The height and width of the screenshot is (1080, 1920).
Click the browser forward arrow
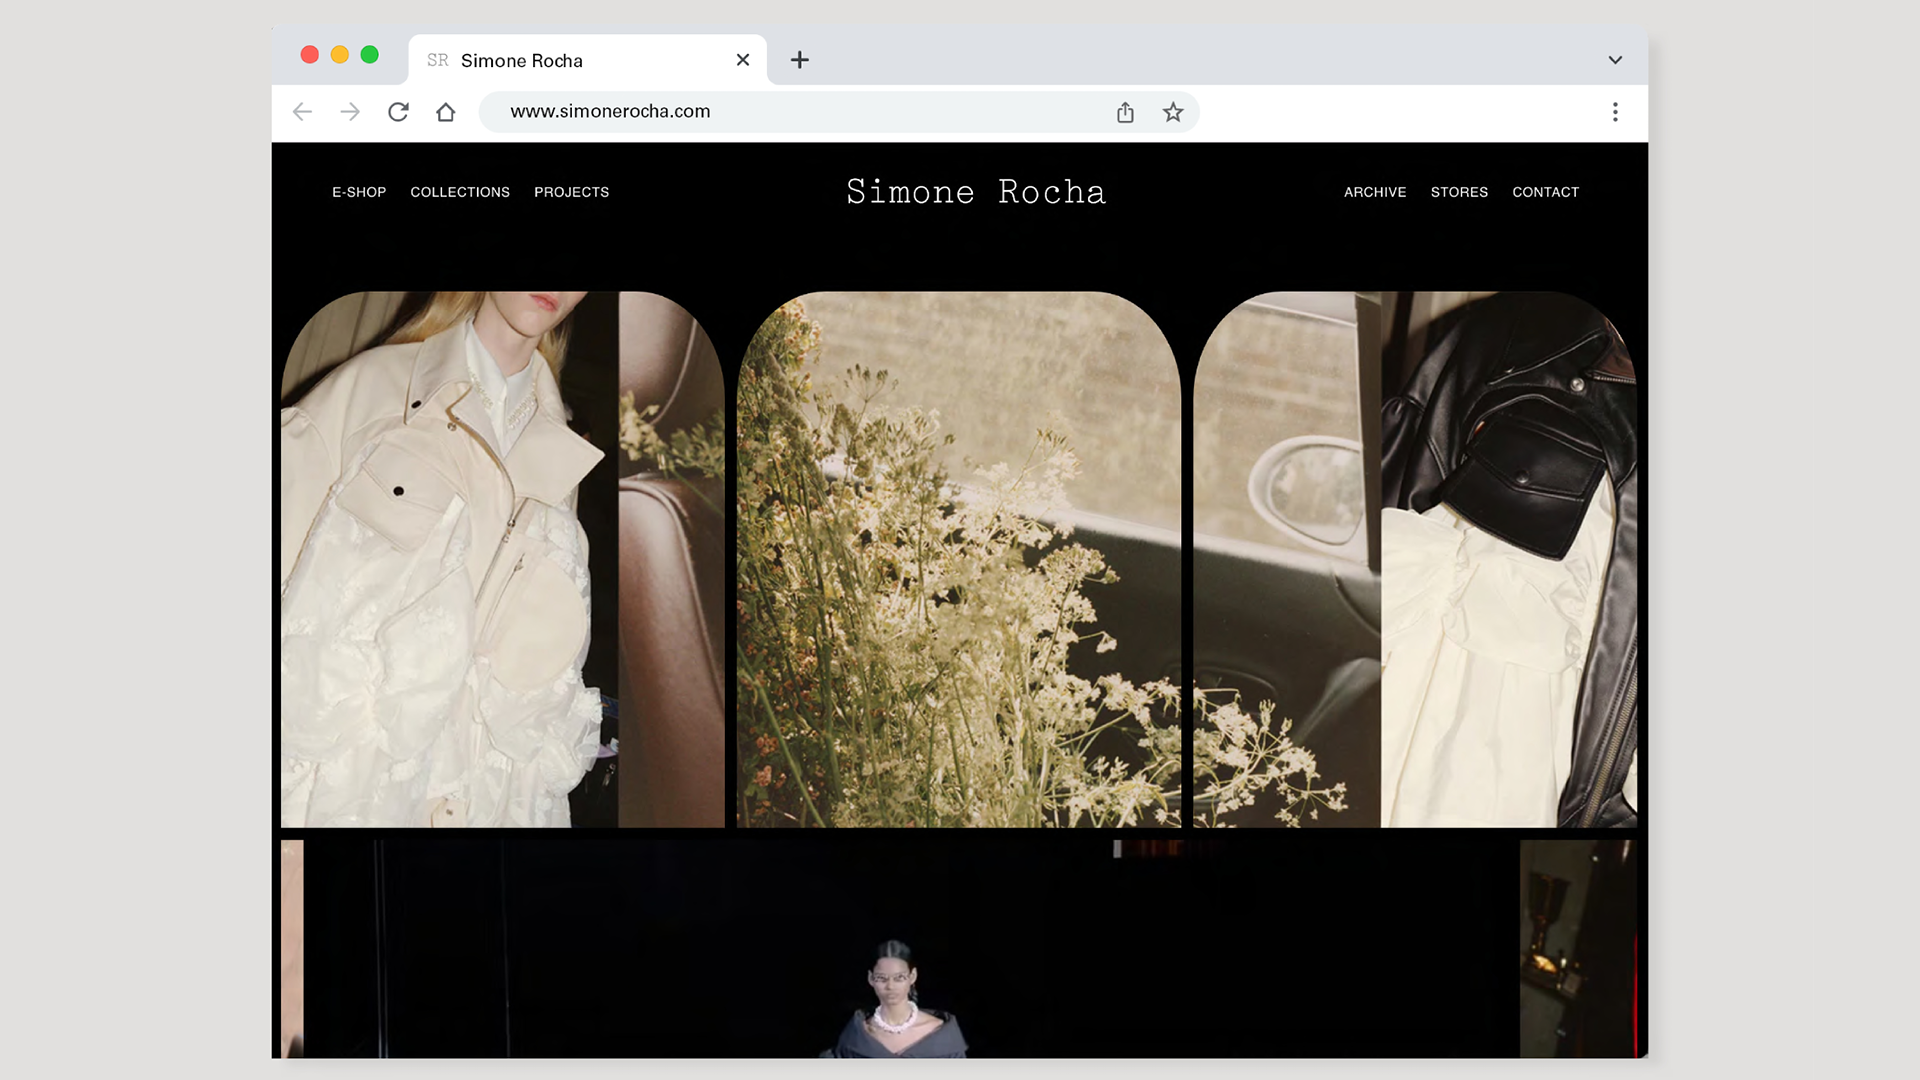coord(350,112)
